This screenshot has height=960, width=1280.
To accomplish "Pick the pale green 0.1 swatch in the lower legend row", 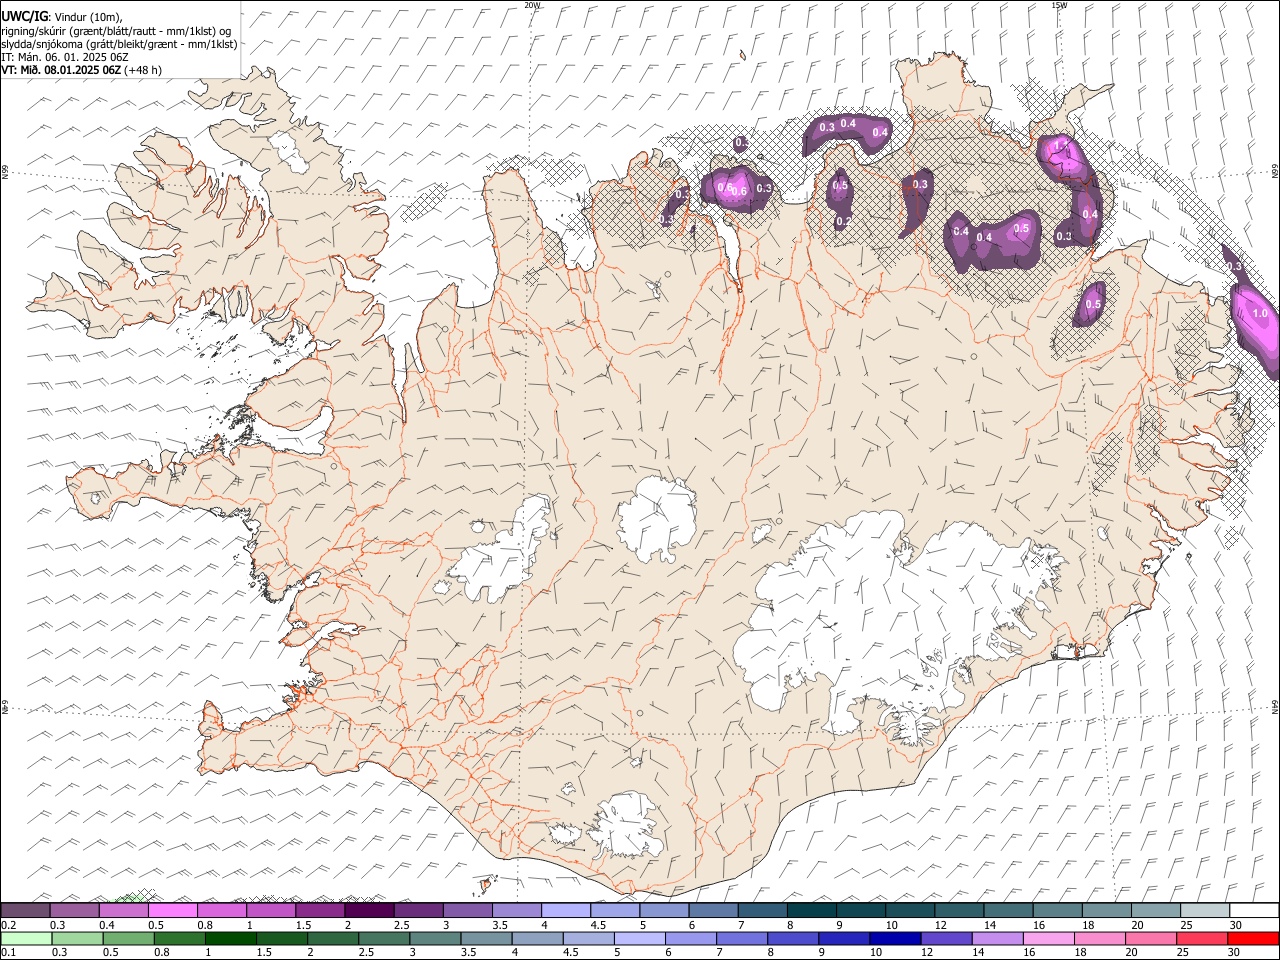I will [26, 938].
